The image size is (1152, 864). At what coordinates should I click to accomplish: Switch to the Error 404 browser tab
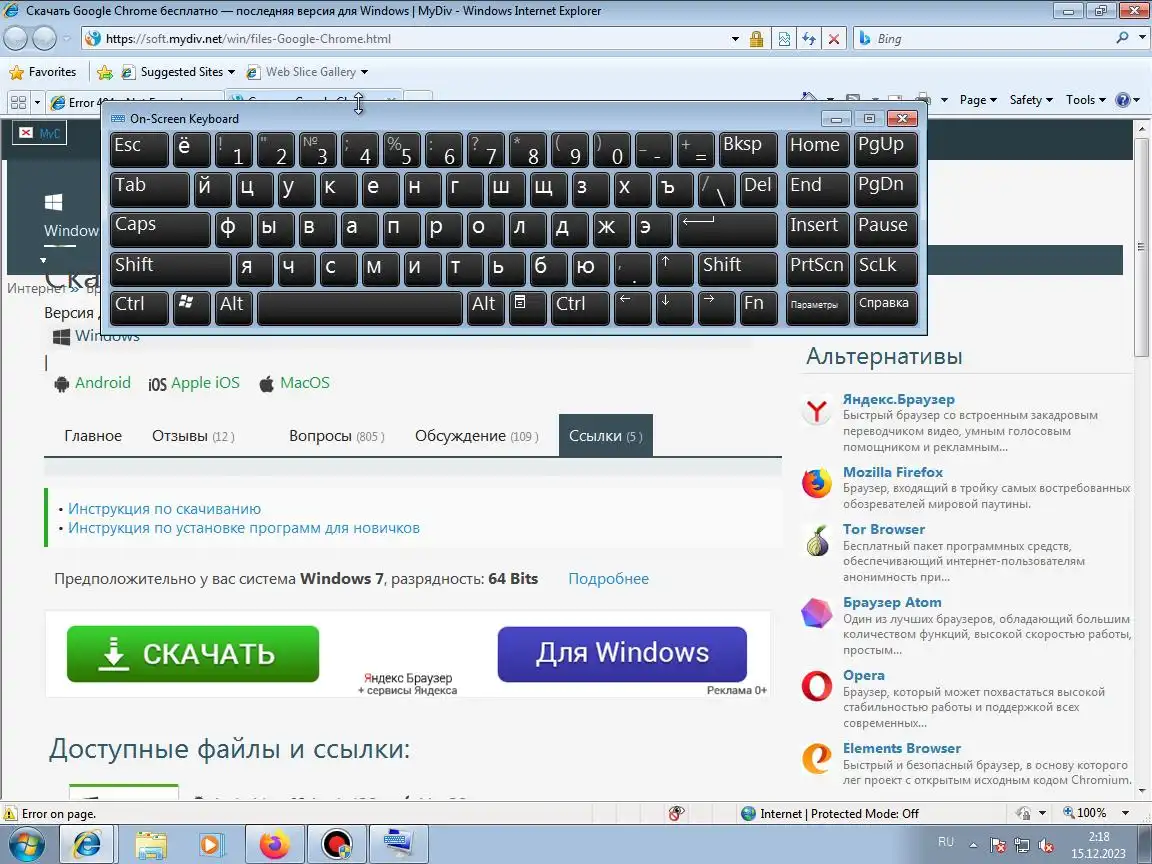[x=134, y=103]
